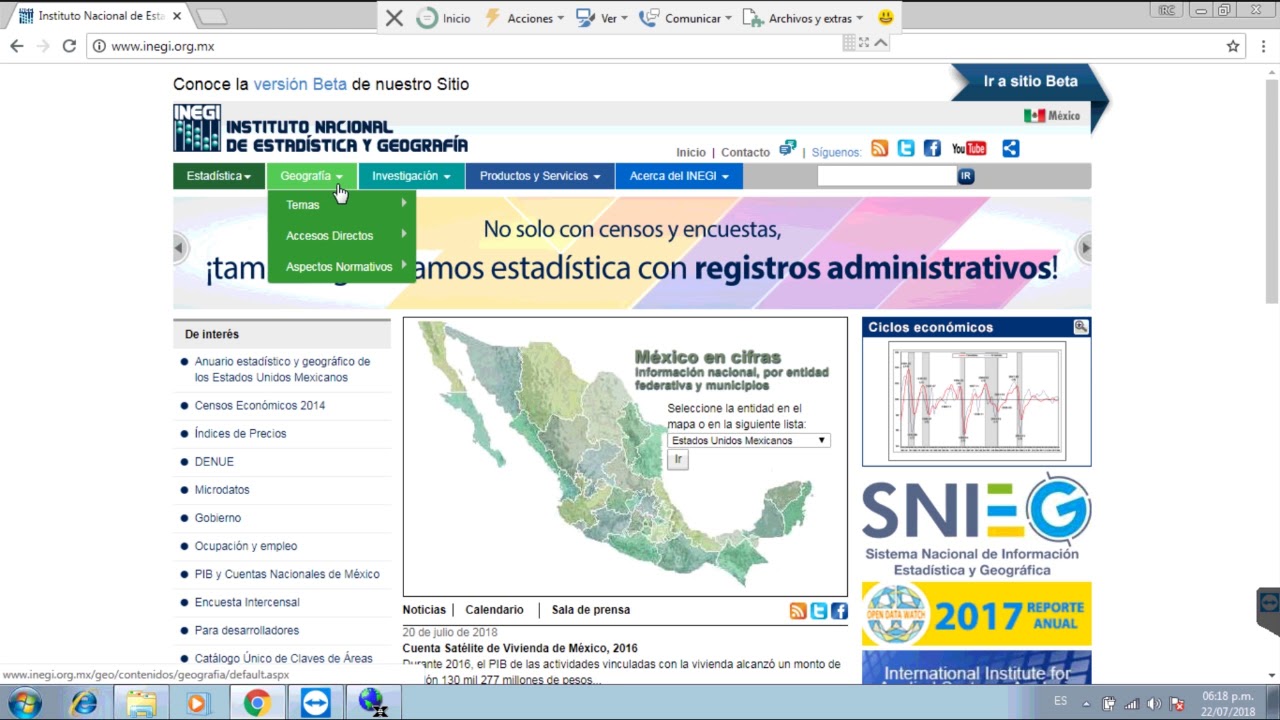Close the remote session toolbar X
Viewport: 1280px width, 720px height.
pos(394,18)
